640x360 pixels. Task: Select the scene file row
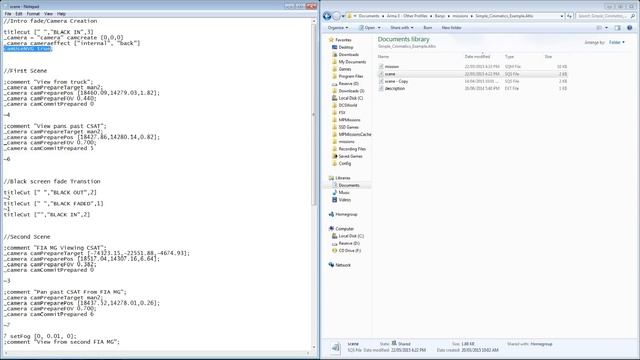point(472,74)
